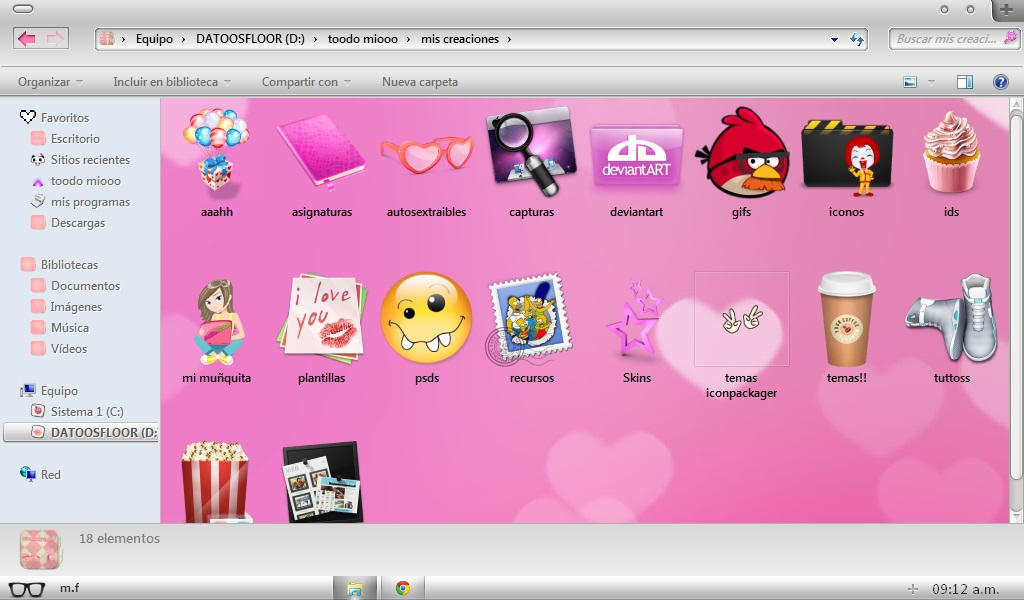
Task: Open the Organizar dropdown menu
Action: [x=50, y=82]
